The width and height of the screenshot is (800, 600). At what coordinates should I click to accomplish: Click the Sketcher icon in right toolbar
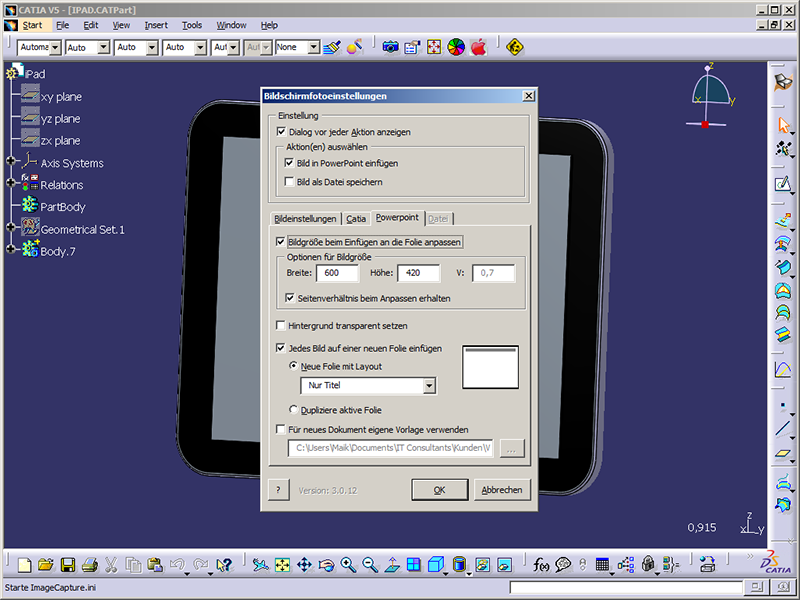pos(782,184)
